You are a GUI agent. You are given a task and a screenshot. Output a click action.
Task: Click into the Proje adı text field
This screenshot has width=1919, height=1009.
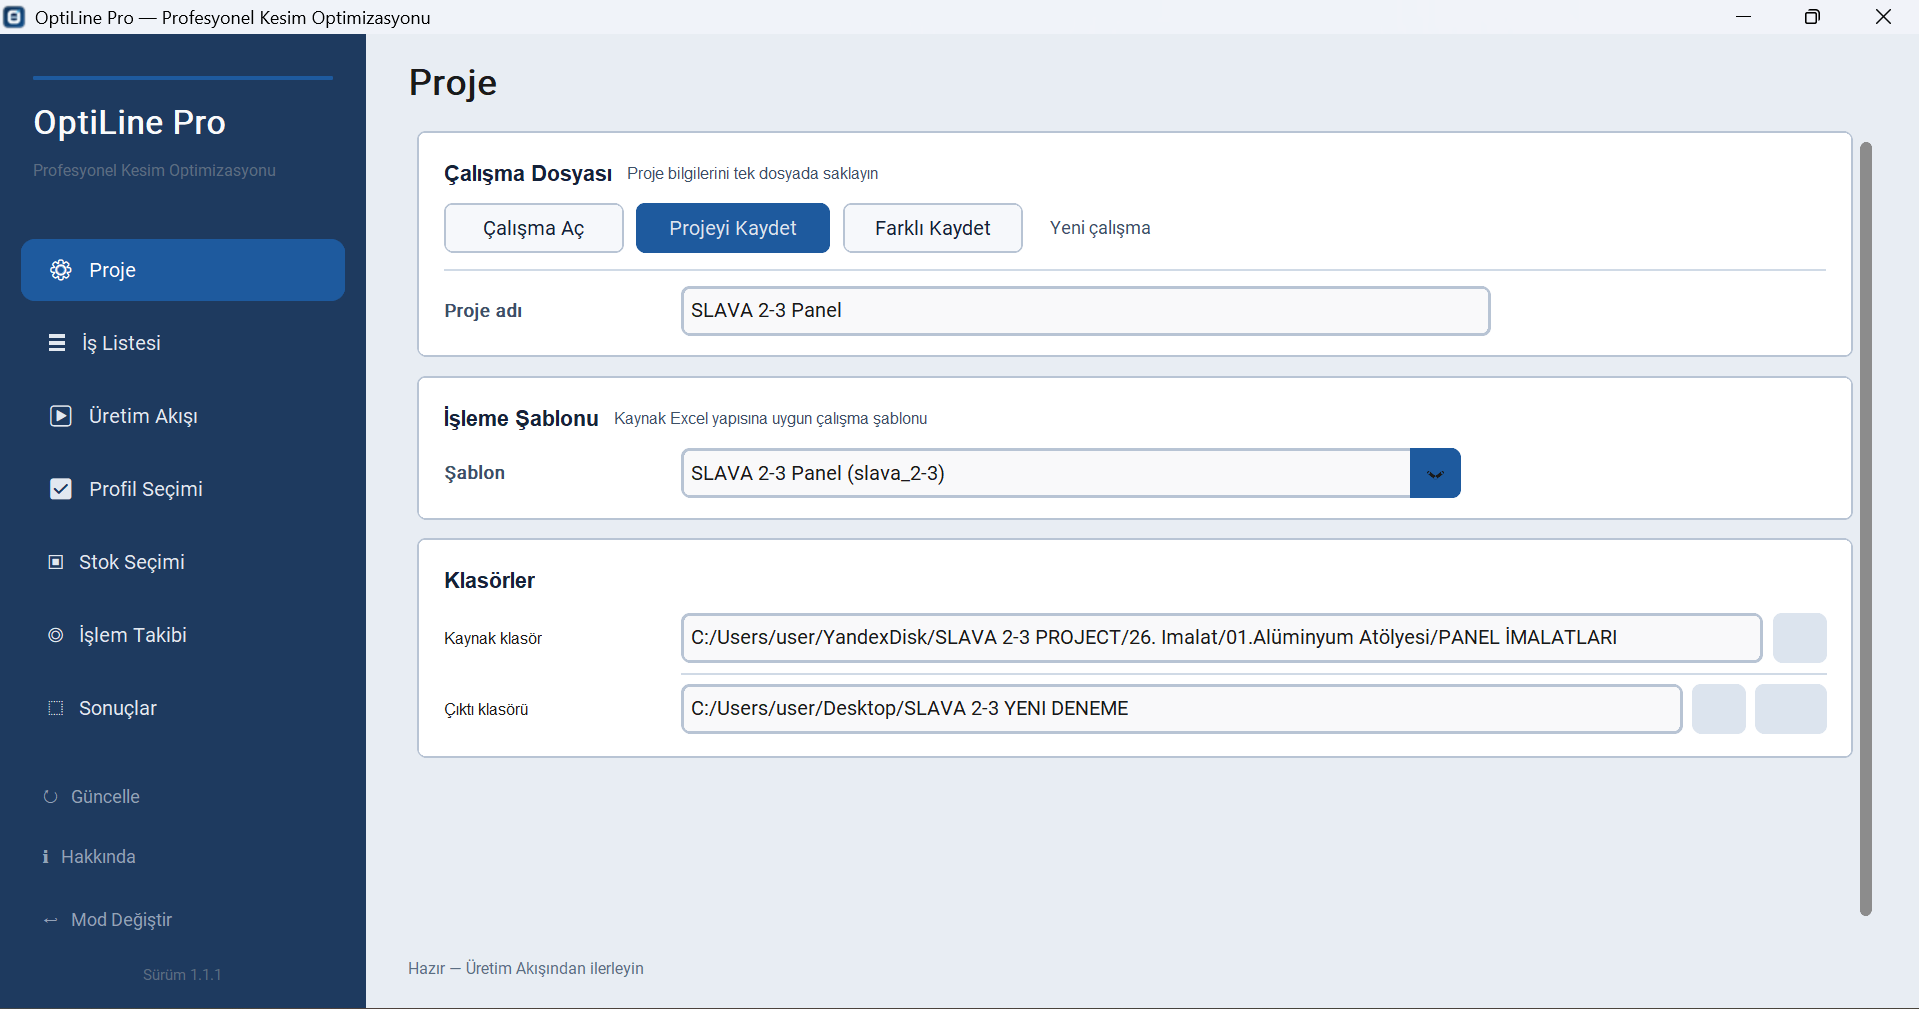pos(1086,311)
